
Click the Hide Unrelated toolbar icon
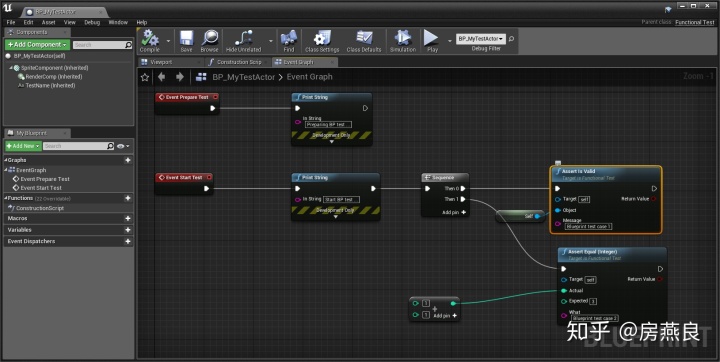click(243, 38)
